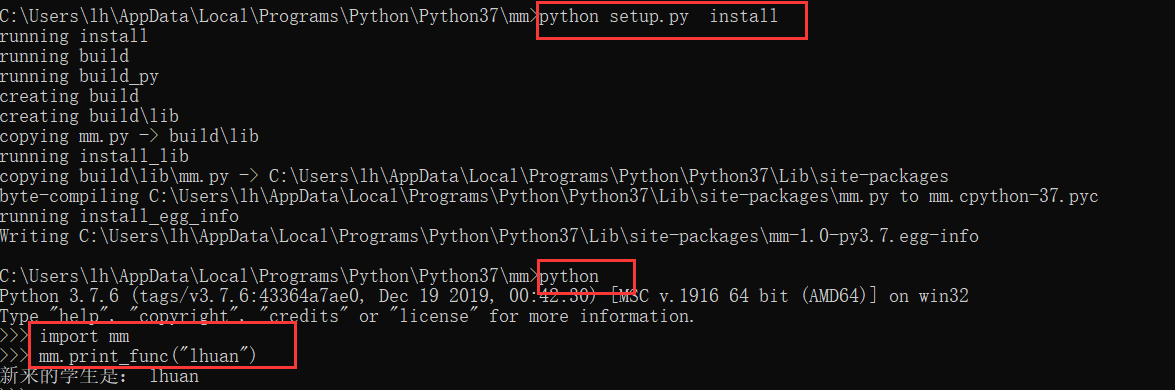Click the 'creating build\lib' line

[x=89, y=116]
